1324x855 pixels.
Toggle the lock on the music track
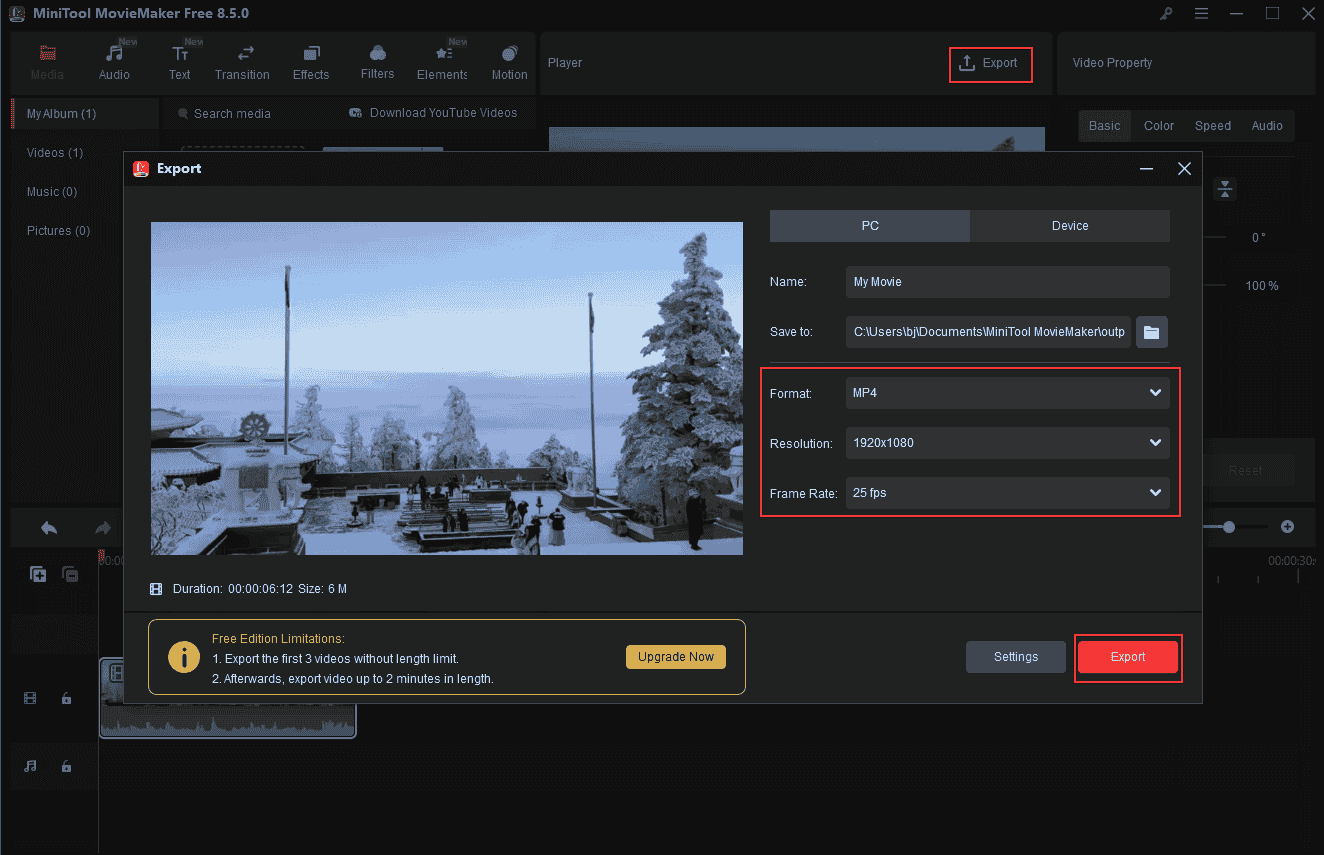tap(66, 766)
